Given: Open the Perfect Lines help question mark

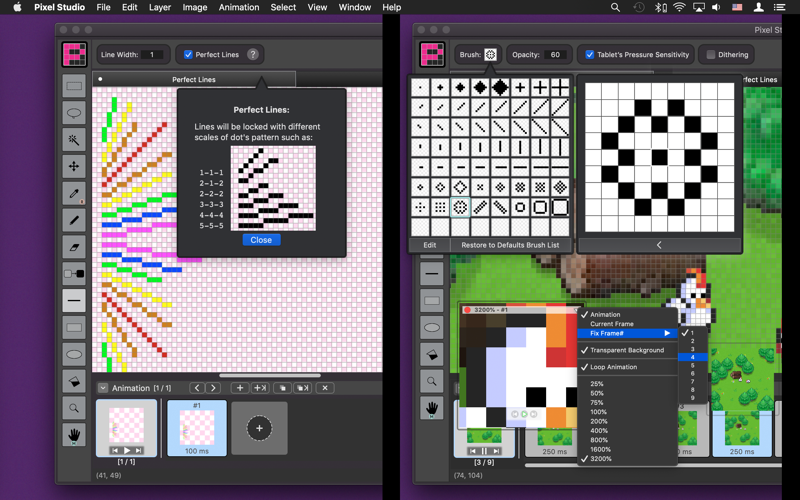Looking at the screenshot, I should point(253,55).
